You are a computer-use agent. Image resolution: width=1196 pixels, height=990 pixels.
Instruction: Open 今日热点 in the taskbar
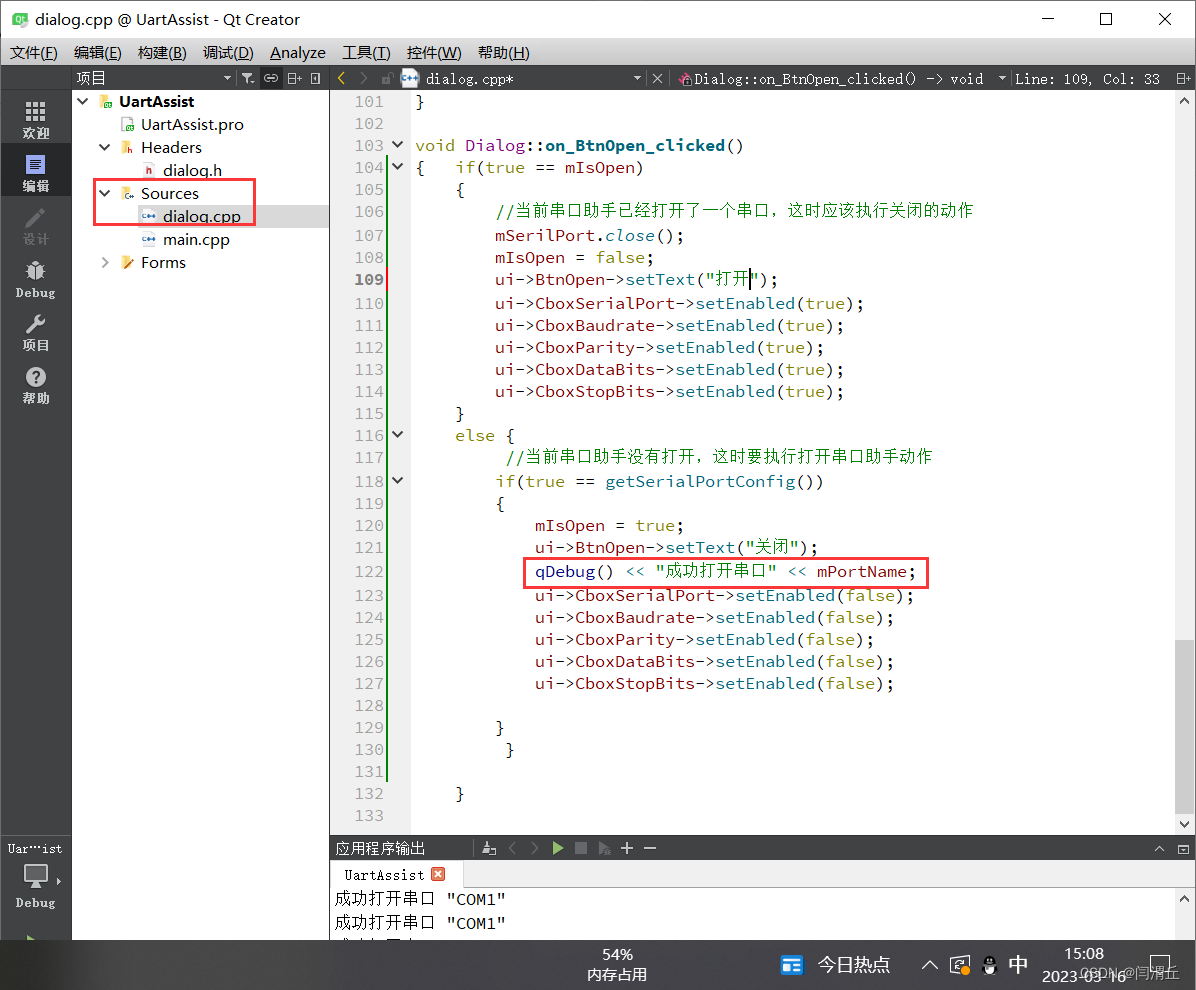835,965
